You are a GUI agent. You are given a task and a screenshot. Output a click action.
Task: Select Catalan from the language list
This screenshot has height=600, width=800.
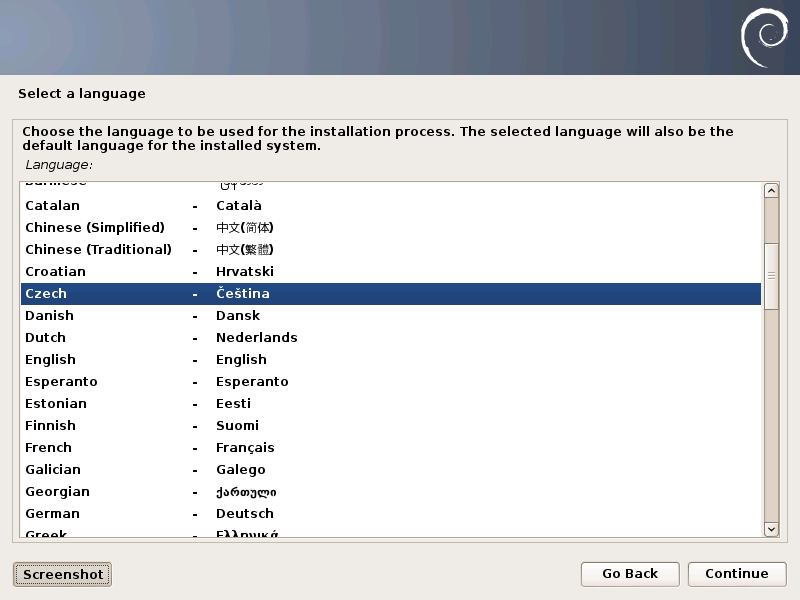click(391, 206)
